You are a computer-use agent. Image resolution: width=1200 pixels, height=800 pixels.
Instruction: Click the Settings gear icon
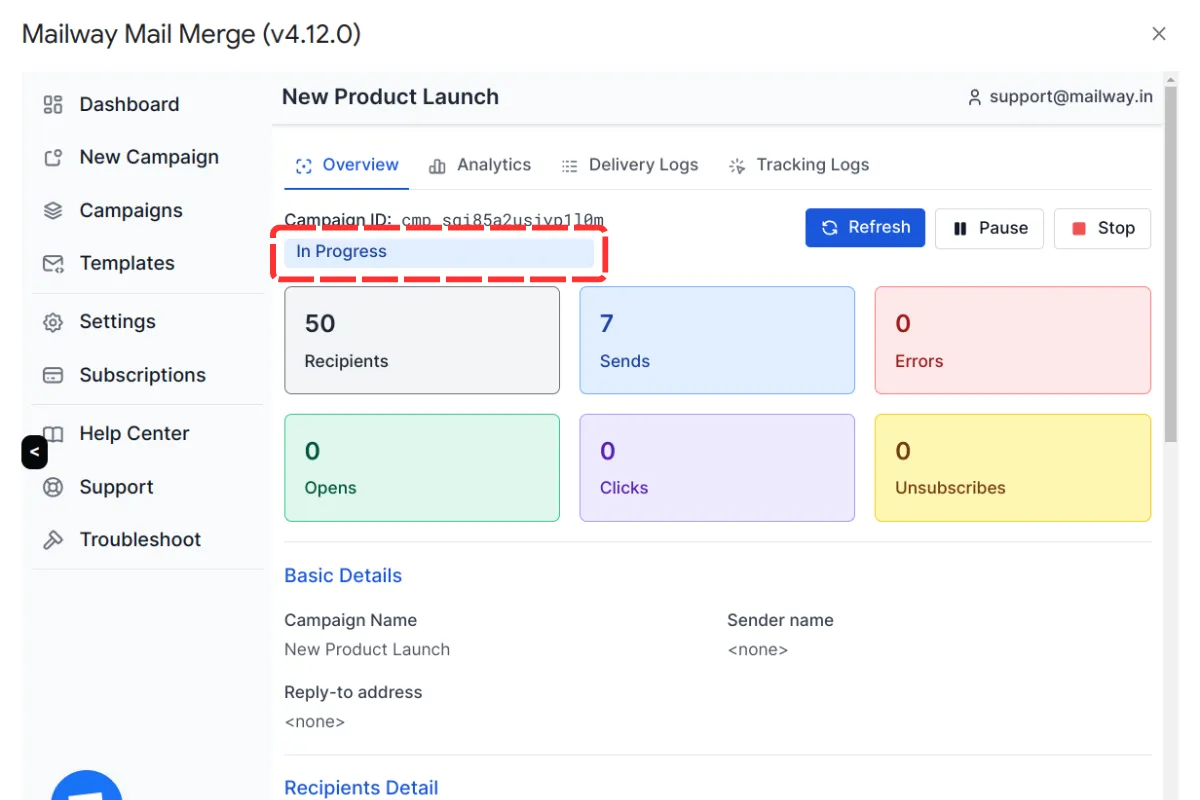coord(53,322)
